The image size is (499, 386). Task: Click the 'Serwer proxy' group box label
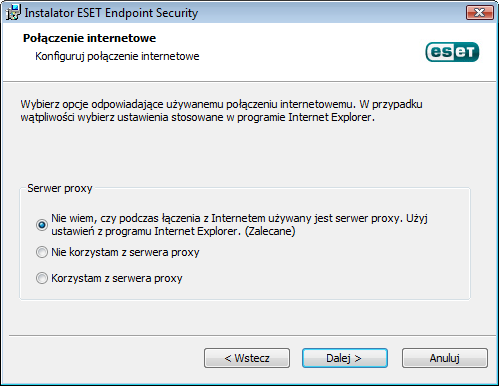(x=60, y=188)
